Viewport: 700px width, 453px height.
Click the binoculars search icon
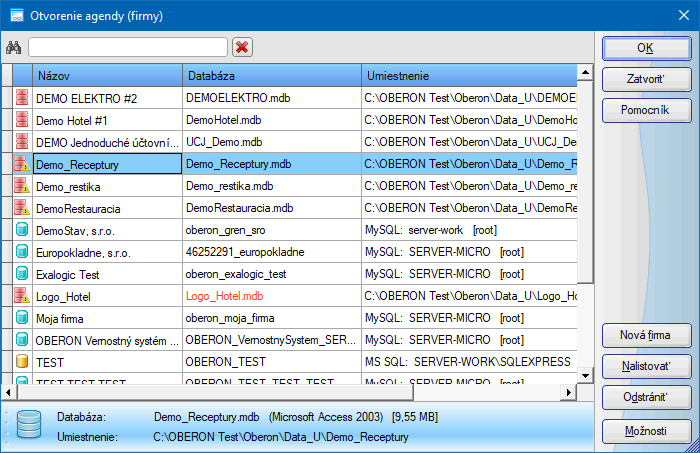pyautogui.click(x=14, y=47)
